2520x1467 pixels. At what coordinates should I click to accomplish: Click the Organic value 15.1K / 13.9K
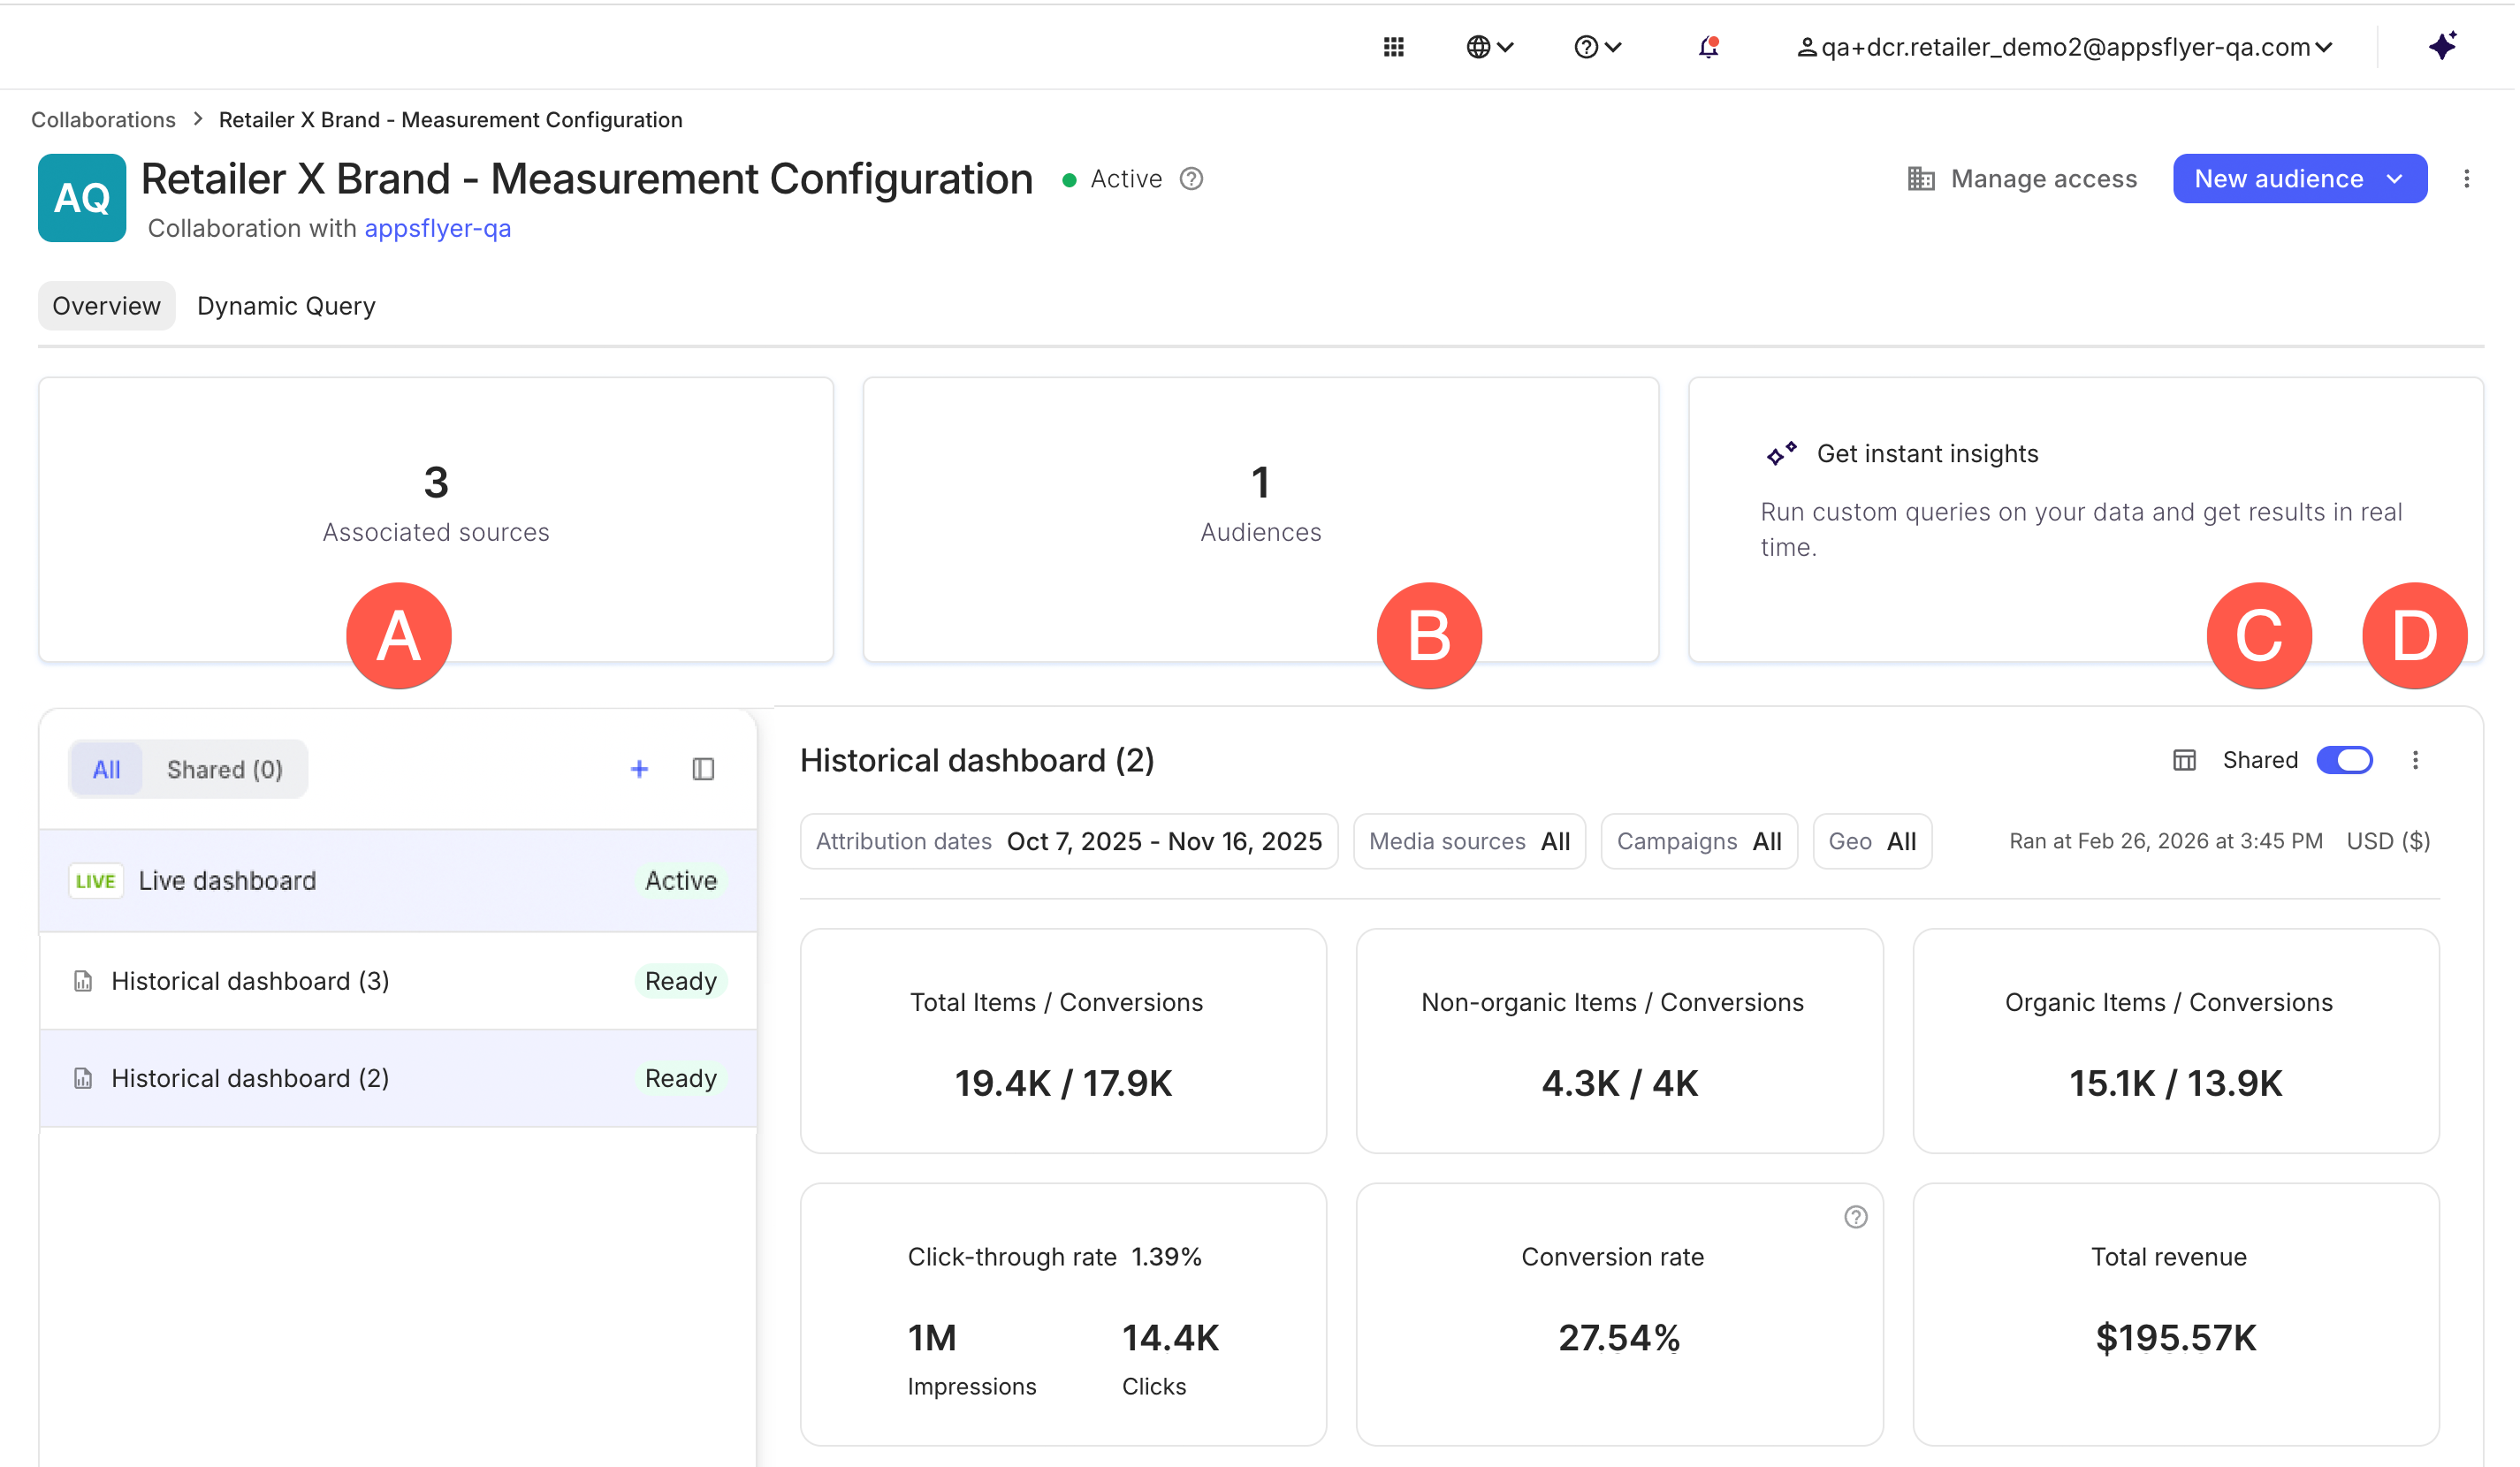coord(2176,1084)
